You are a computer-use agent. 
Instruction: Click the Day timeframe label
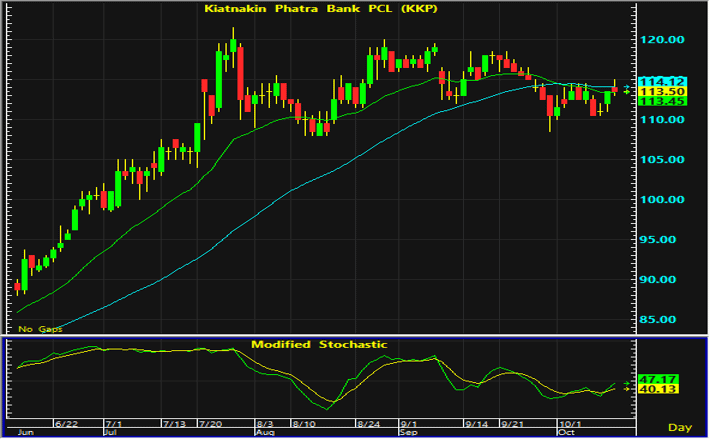680,427
